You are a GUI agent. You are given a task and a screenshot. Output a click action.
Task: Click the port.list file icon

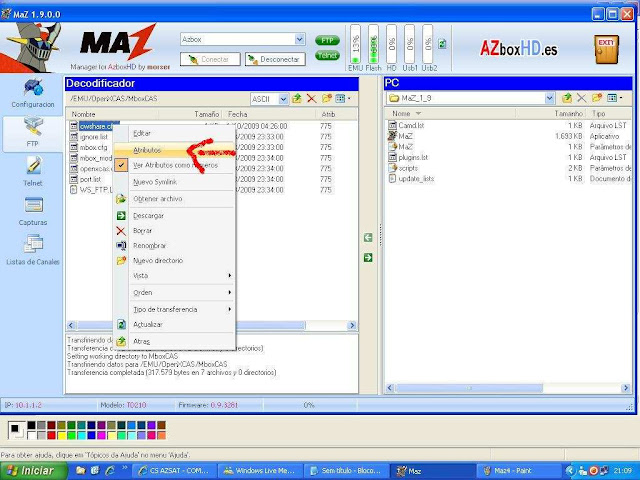pyautogui.click(x=73, y=179)
